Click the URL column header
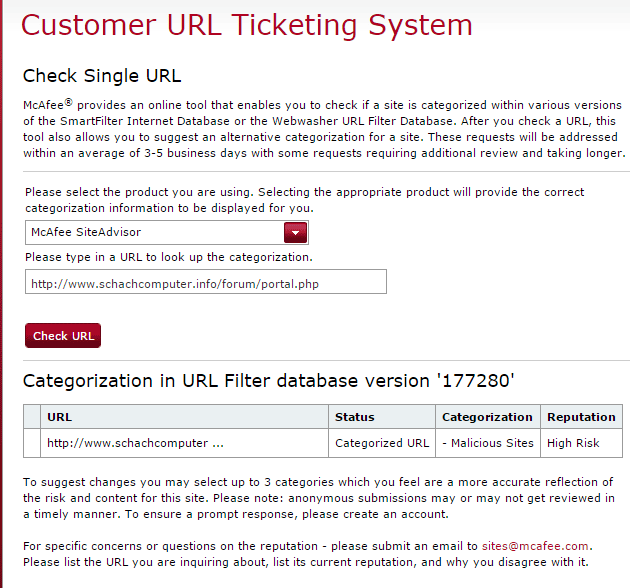The width and height of the screenshot is (630, 588). click(x=60, y=417)
